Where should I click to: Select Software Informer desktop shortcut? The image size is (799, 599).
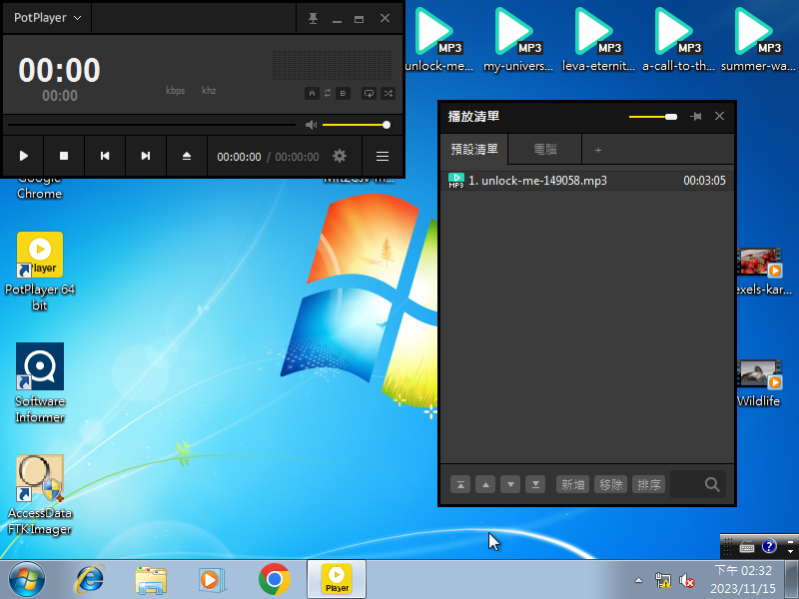40,383
